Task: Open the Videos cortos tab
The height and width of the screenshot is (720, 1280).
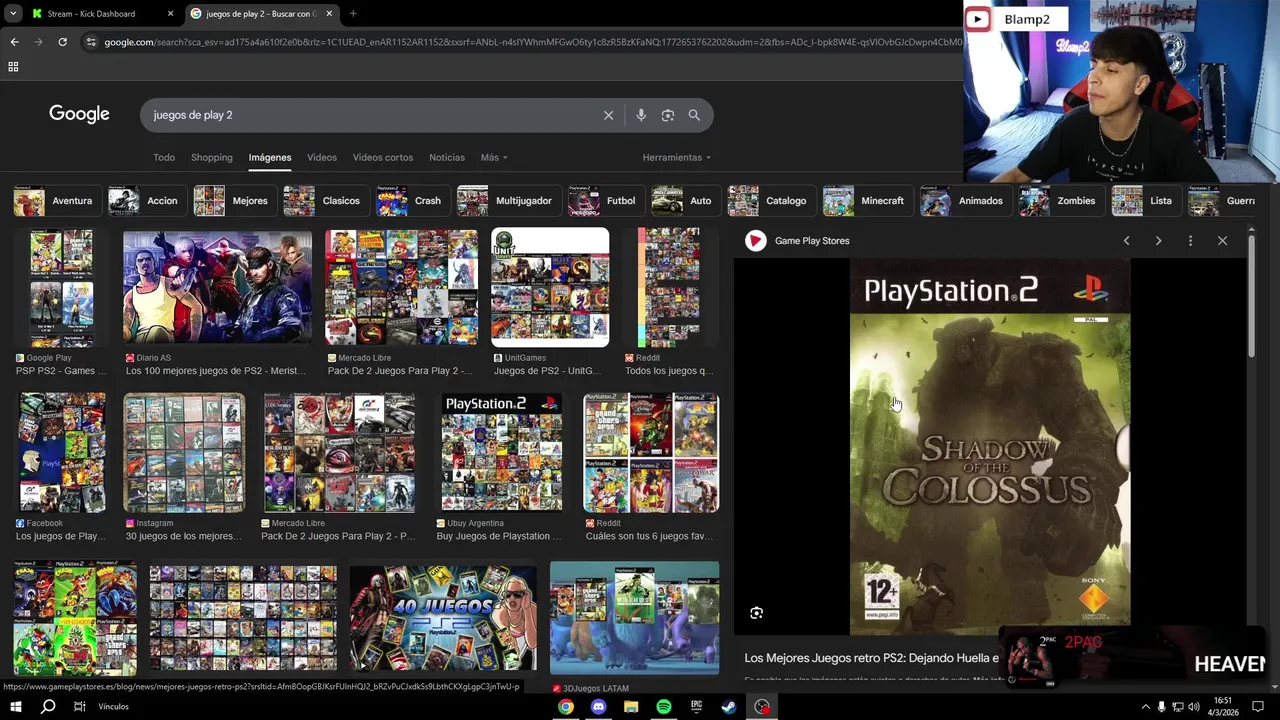Action: click(383, 157)
